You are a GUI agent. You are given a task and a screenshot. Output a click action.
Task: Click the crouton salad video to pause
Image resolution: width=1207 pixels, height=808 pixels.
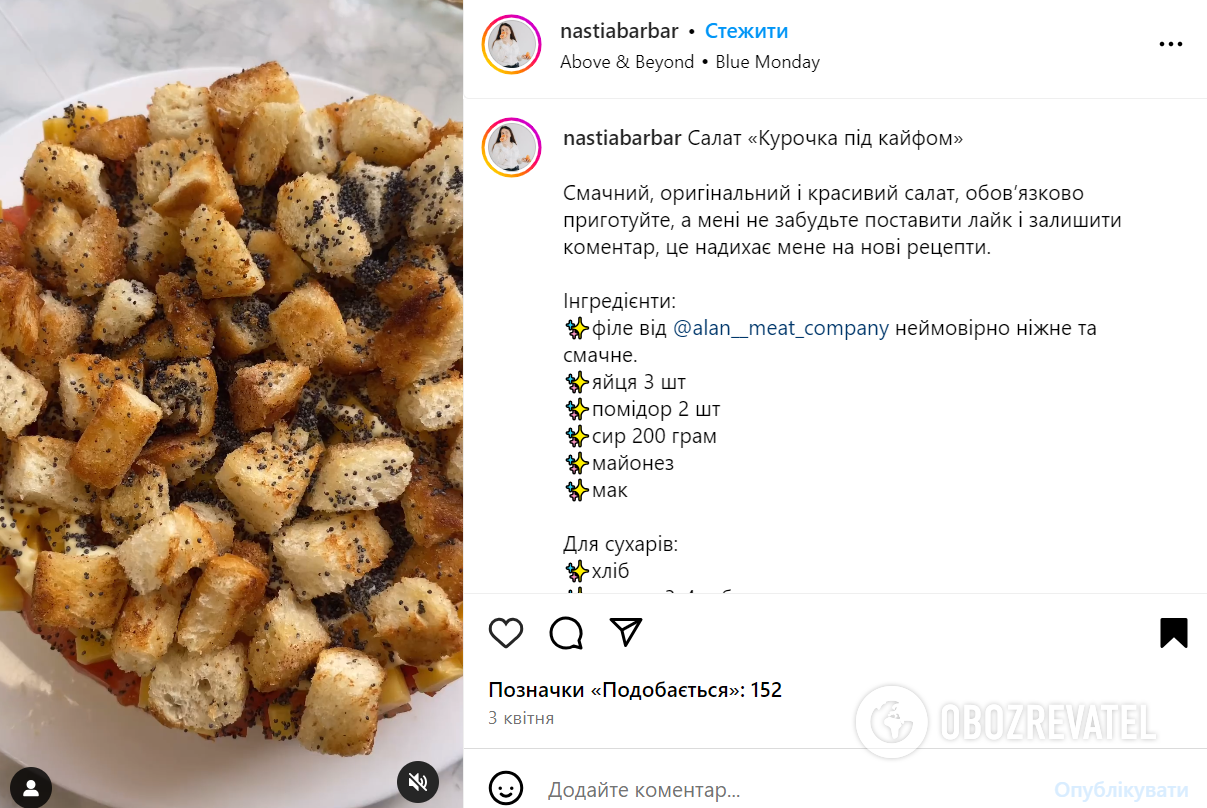coord(231,404)
